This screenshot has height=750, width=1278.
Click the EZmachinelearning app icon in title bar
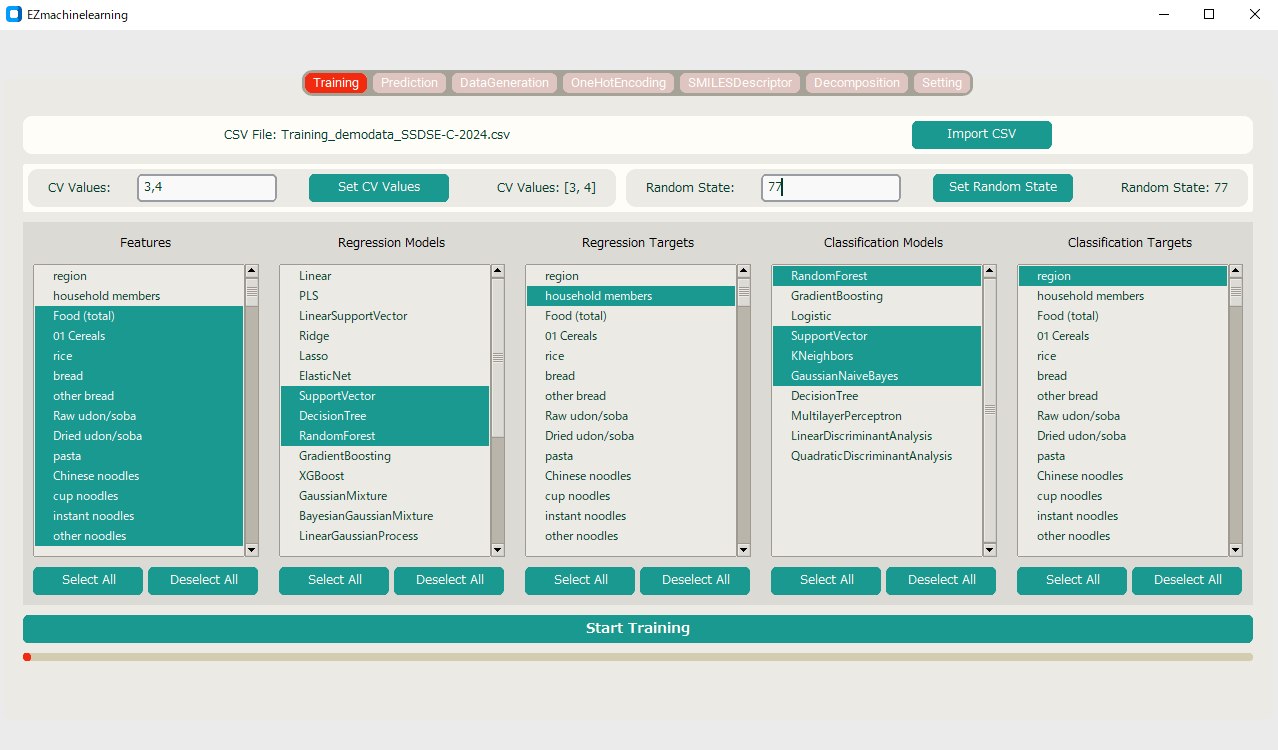coord(14,15)
